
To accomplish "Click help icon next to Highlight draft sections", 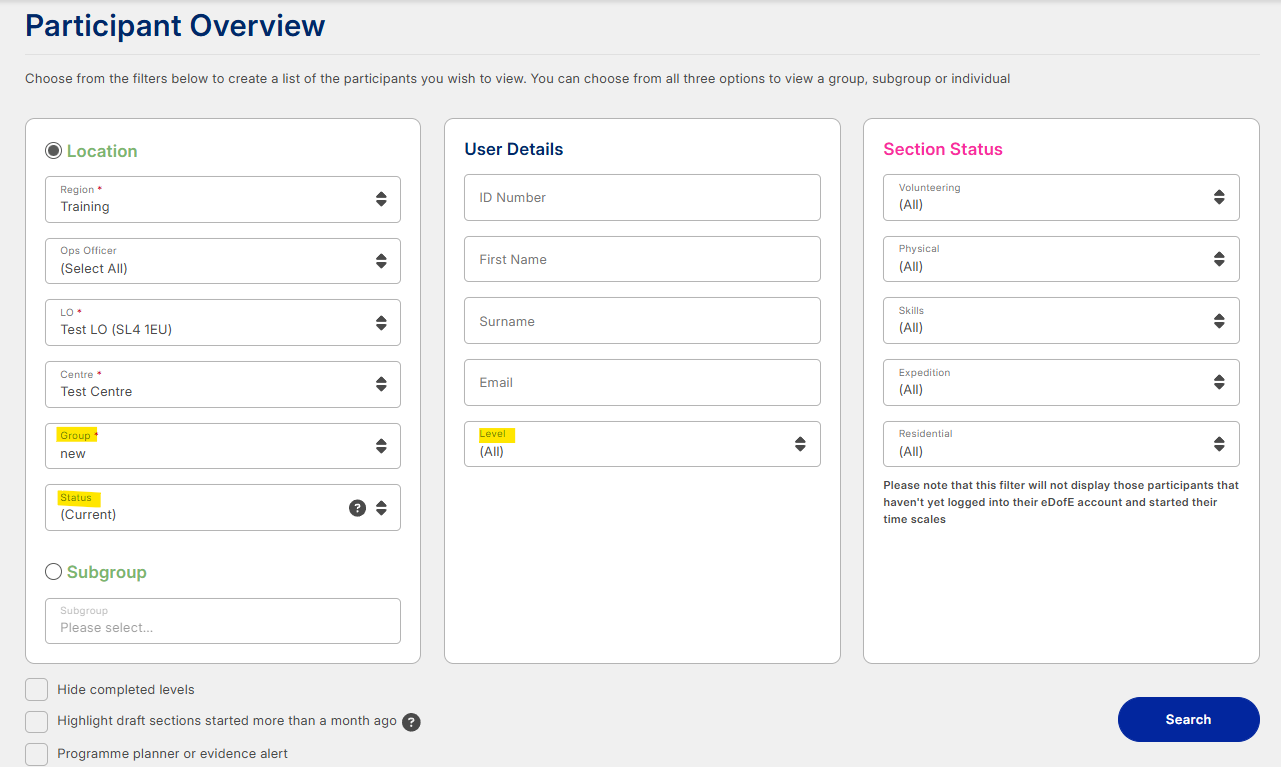I will 411,722.
